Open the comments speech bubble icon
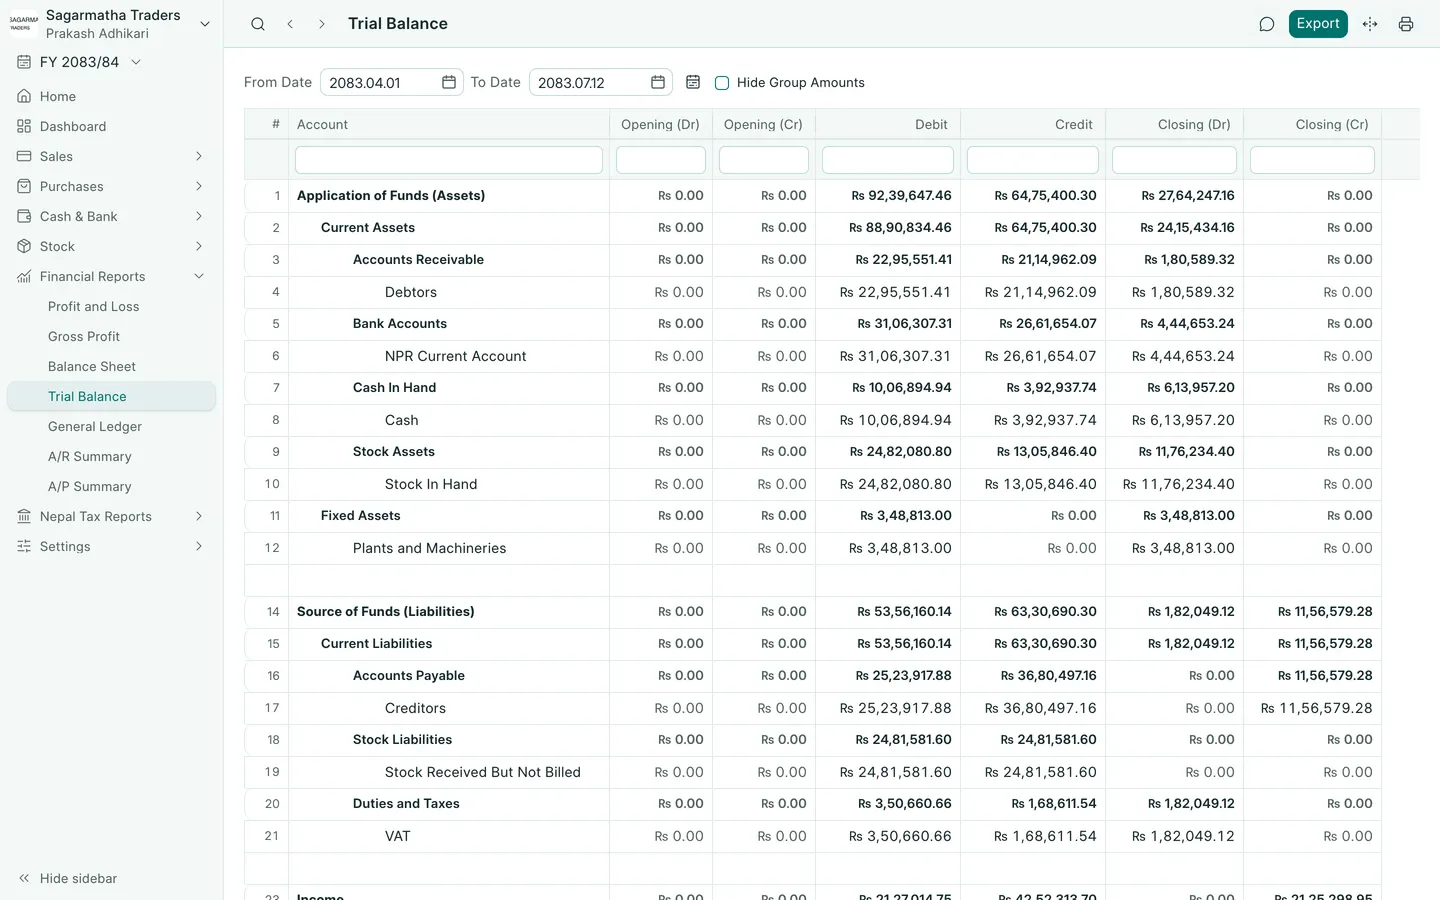The image size is (1440, 900). (x=1267, y=24)
